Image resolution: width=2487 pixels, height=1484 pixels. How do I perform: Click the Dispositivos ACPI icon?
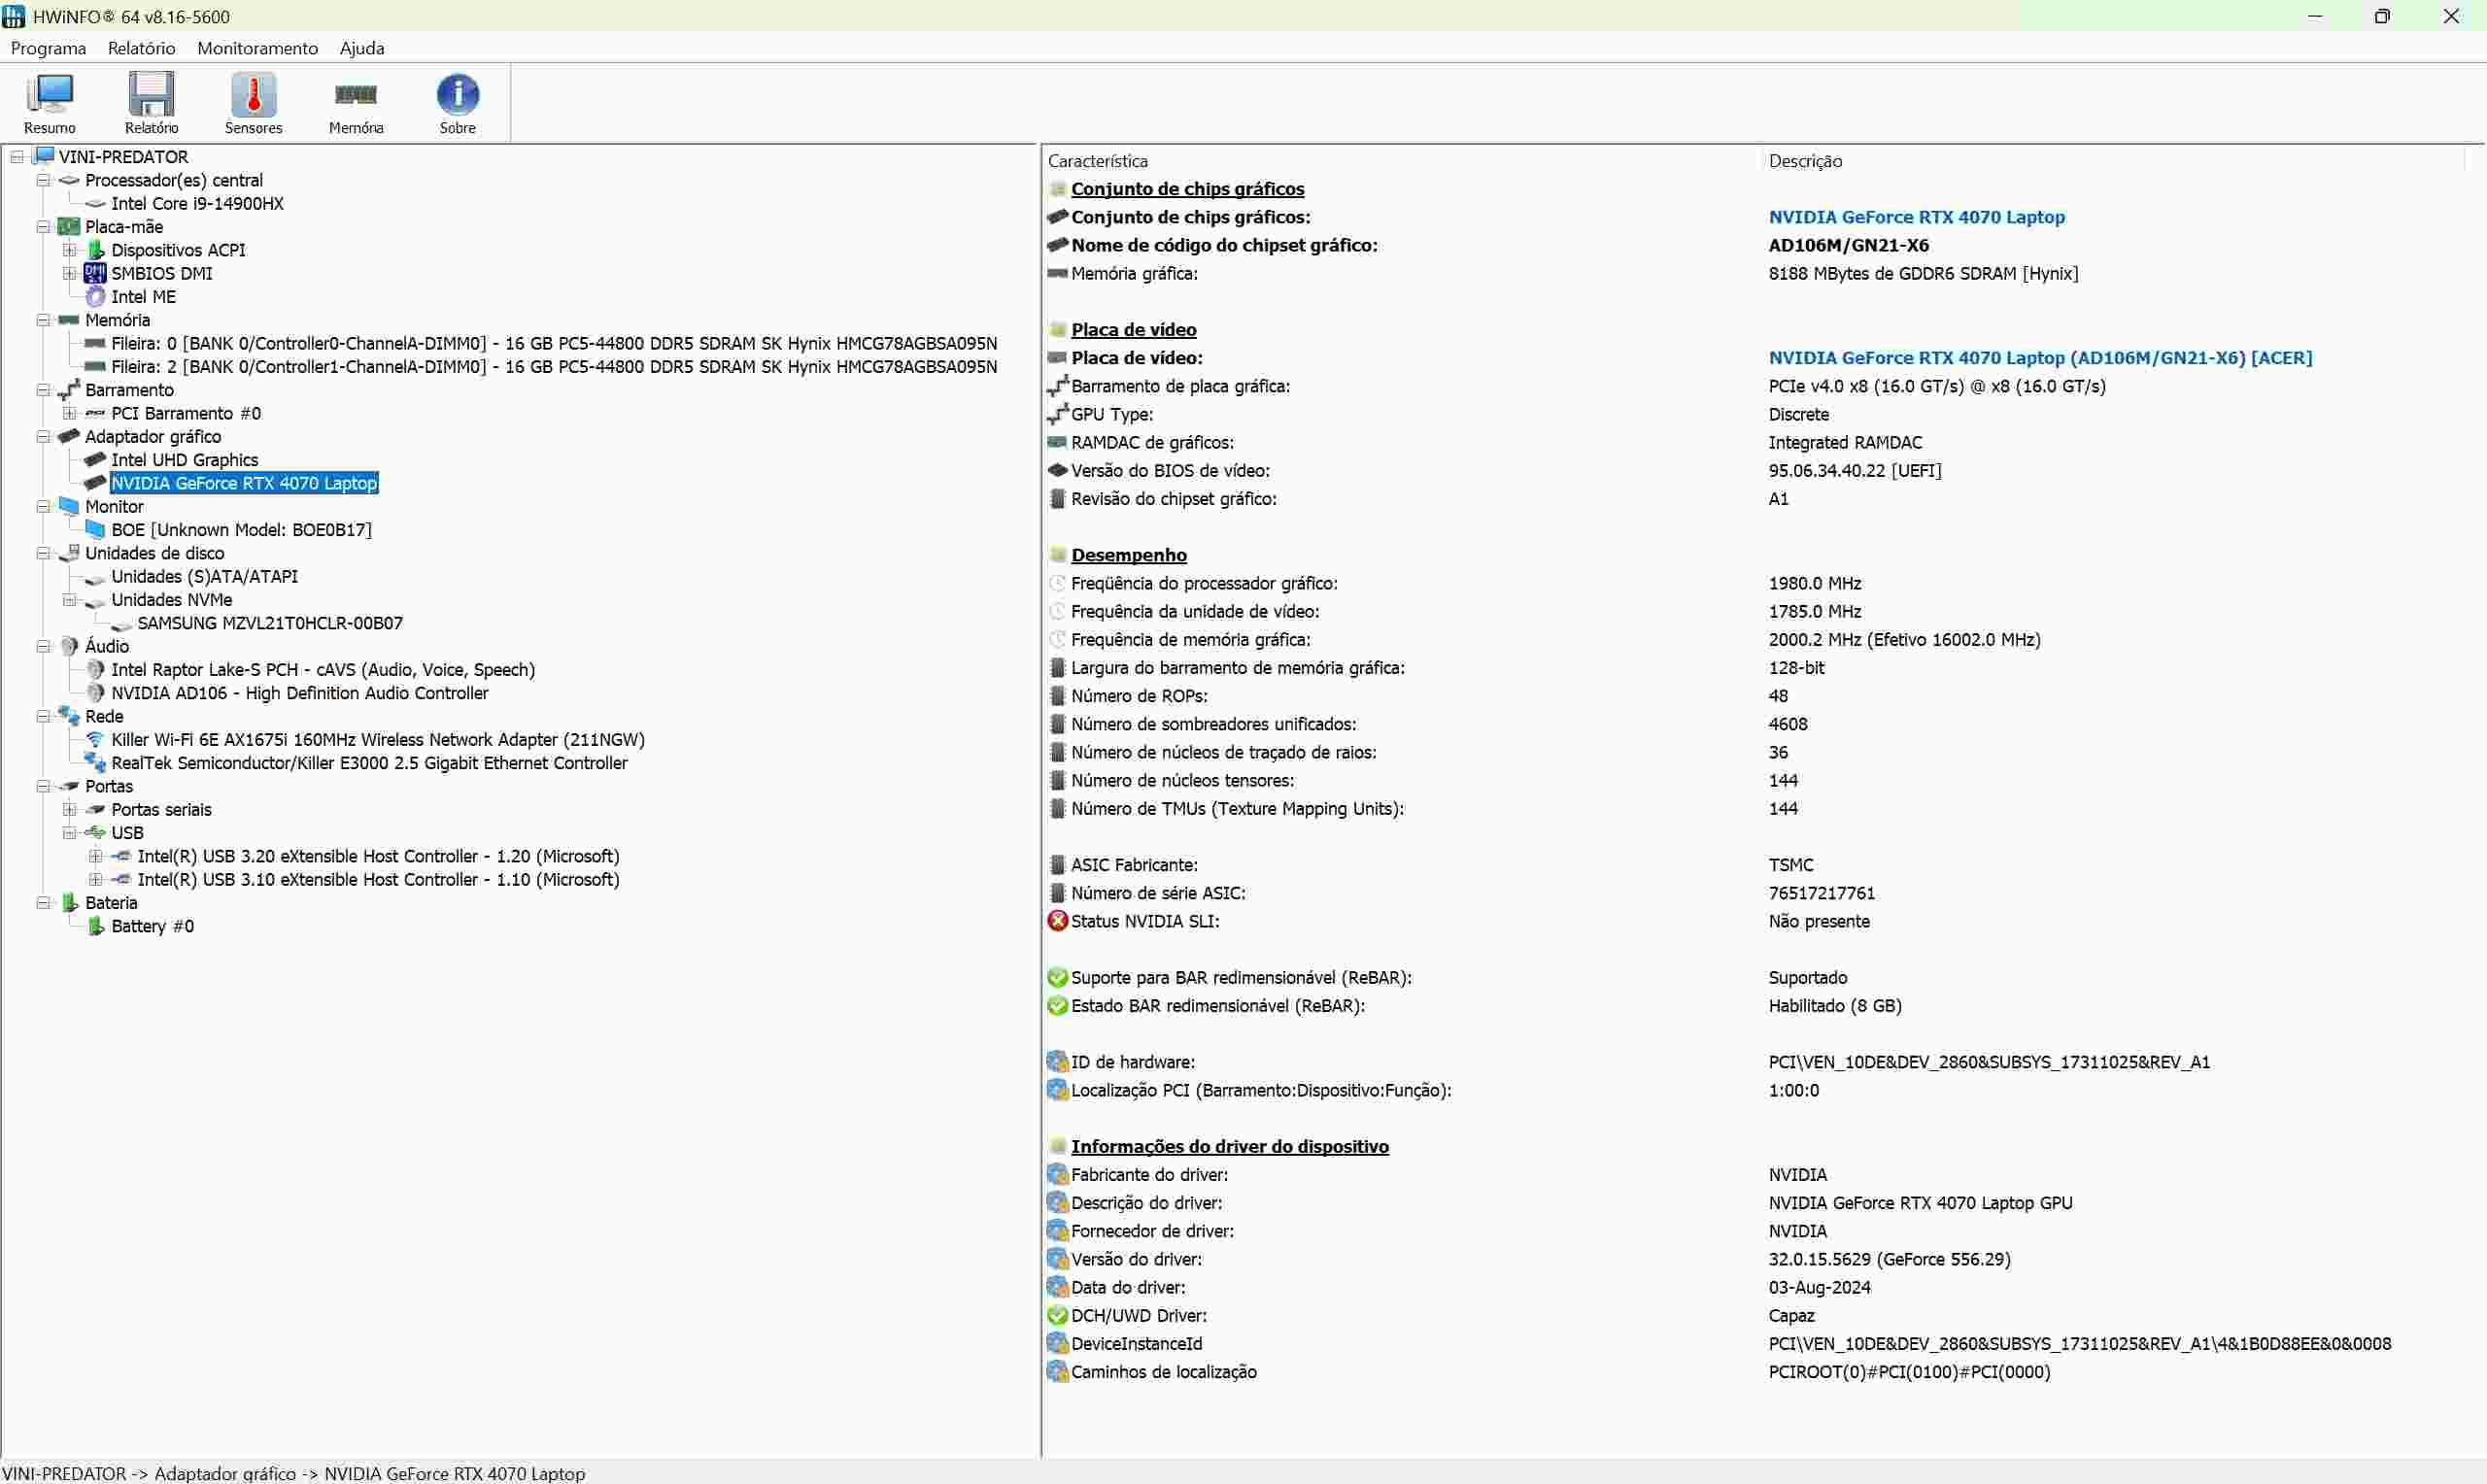pos(95,249)
